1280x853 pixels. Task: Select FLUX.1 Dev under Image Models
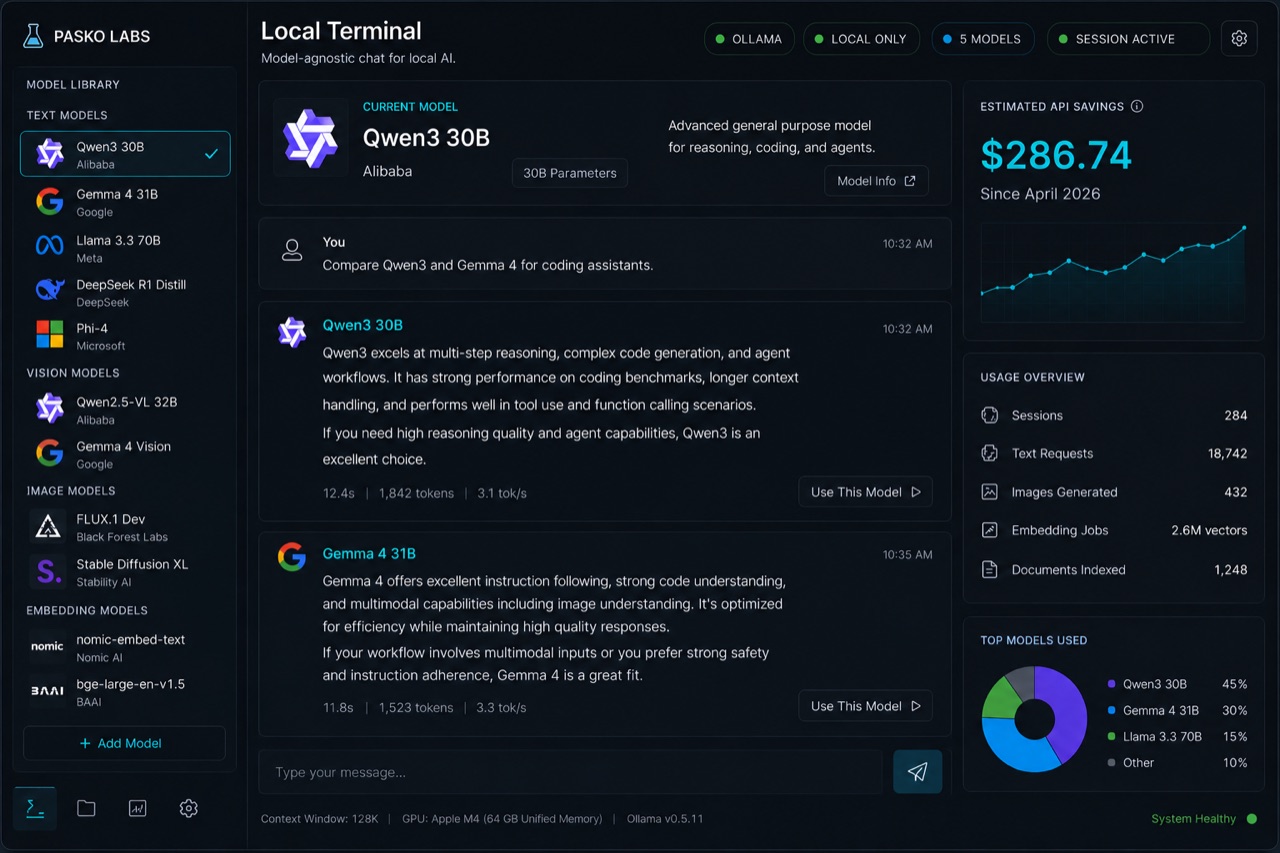[125, 528]
